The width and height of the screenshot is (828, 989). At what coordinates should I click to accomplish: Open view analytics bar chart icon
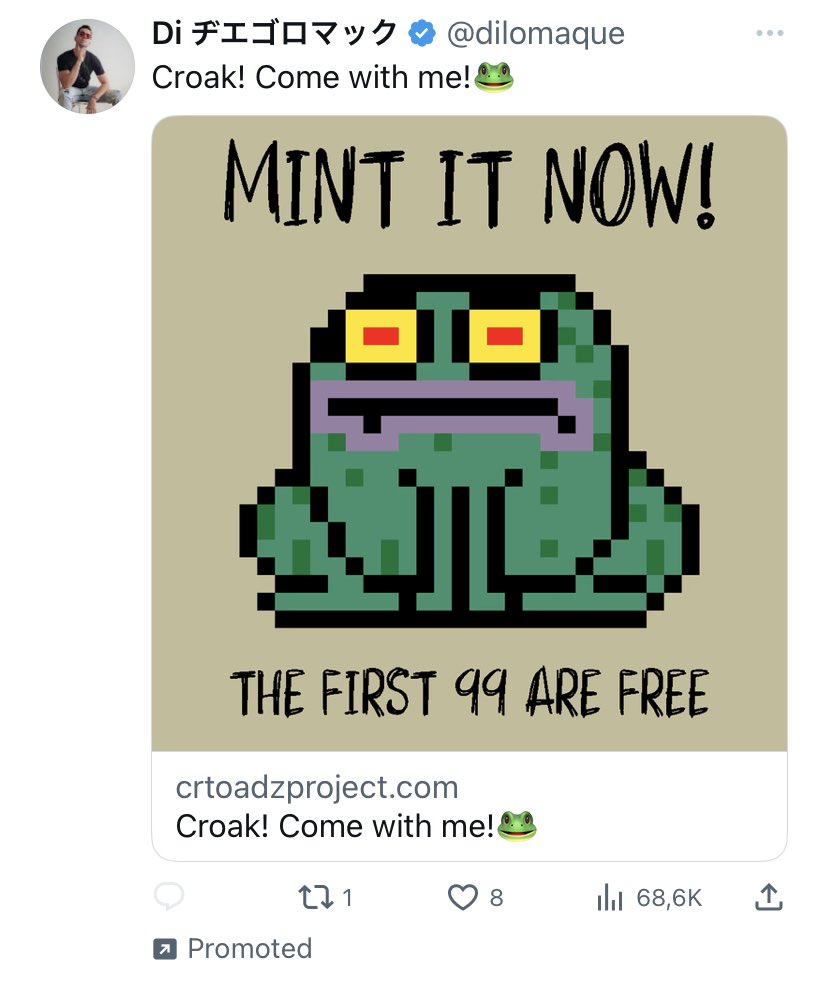coord(610,898)
